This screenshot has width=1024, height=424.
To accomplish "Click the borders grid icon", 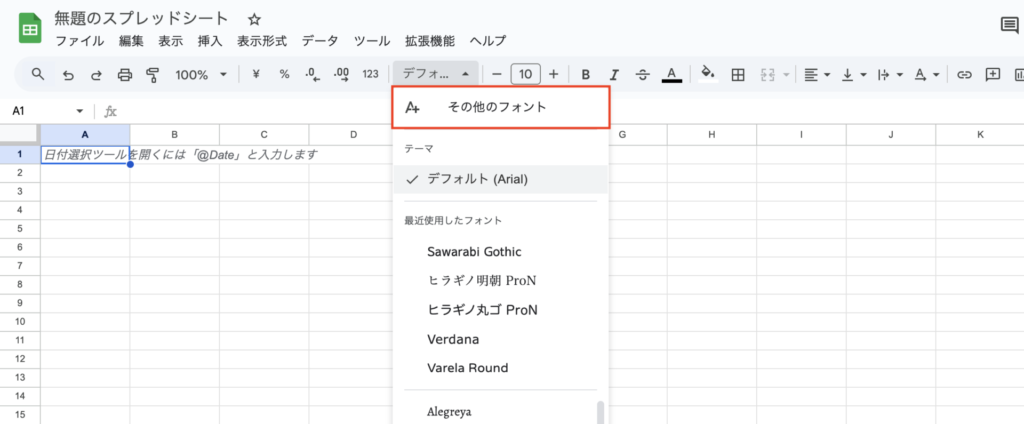I will pyautogui.click(x=738, y=74).
